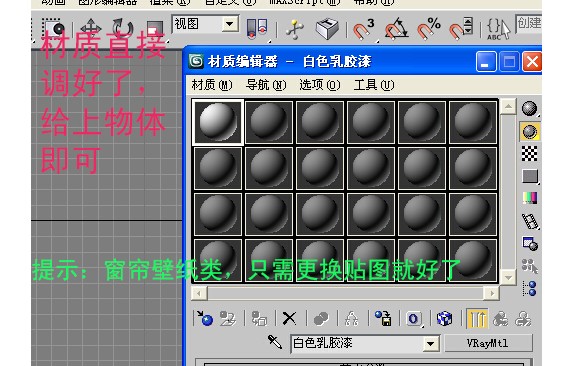
Task: Open the 导航(N) menu
Action: [266, 85]
